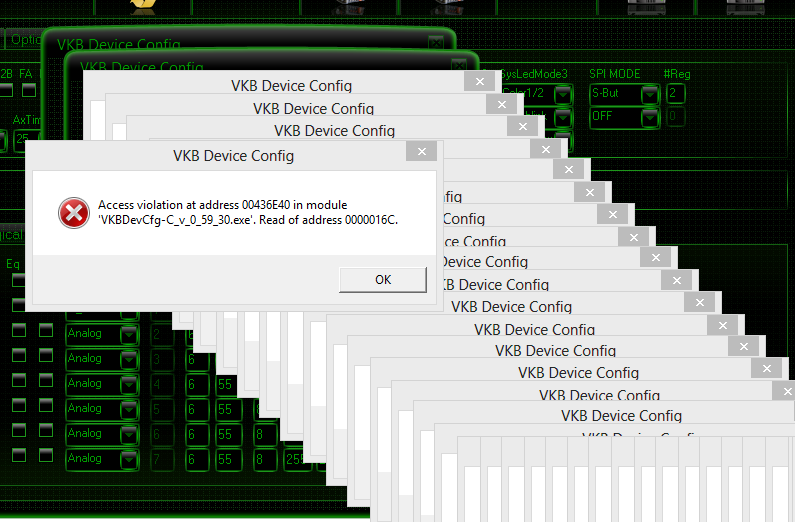Open the Analog dropdown in row 6
The image size is (795, 522).
pyautogui.click(x=129, y=434)
